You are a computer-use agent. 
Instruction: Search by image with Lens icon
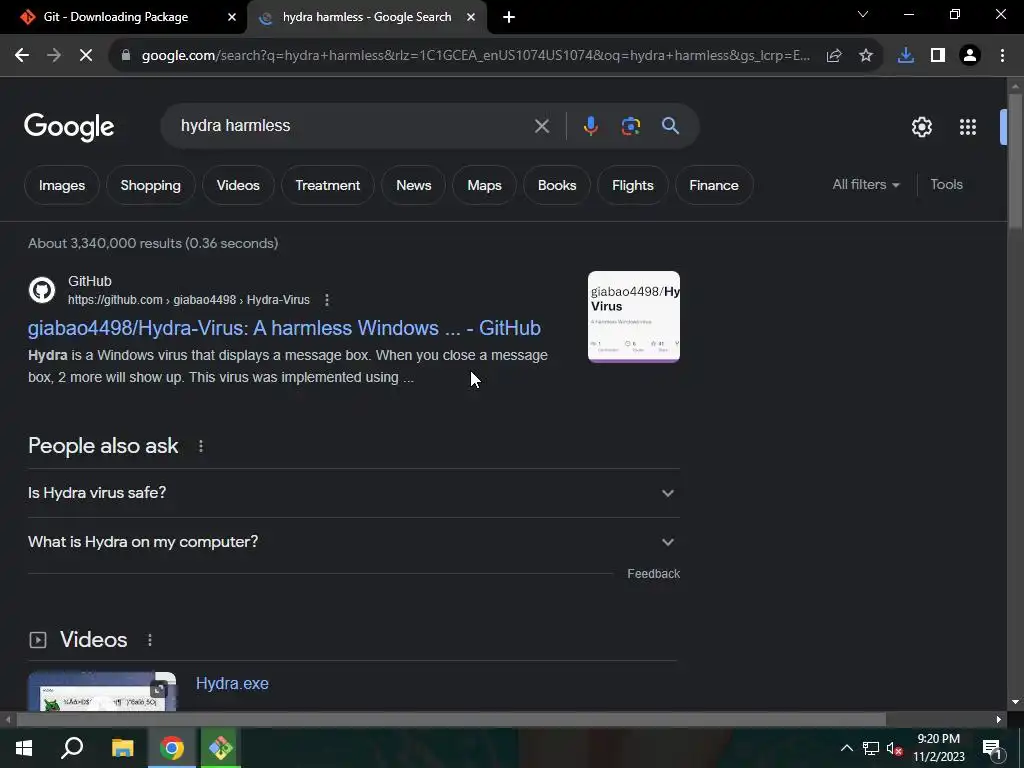(x=630, y=126)
